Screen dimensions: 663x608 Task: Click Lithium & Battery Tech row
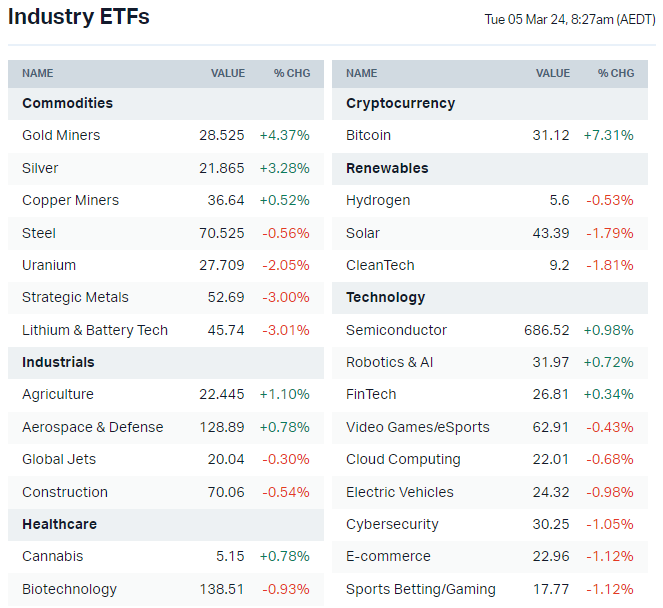[95, 330]
